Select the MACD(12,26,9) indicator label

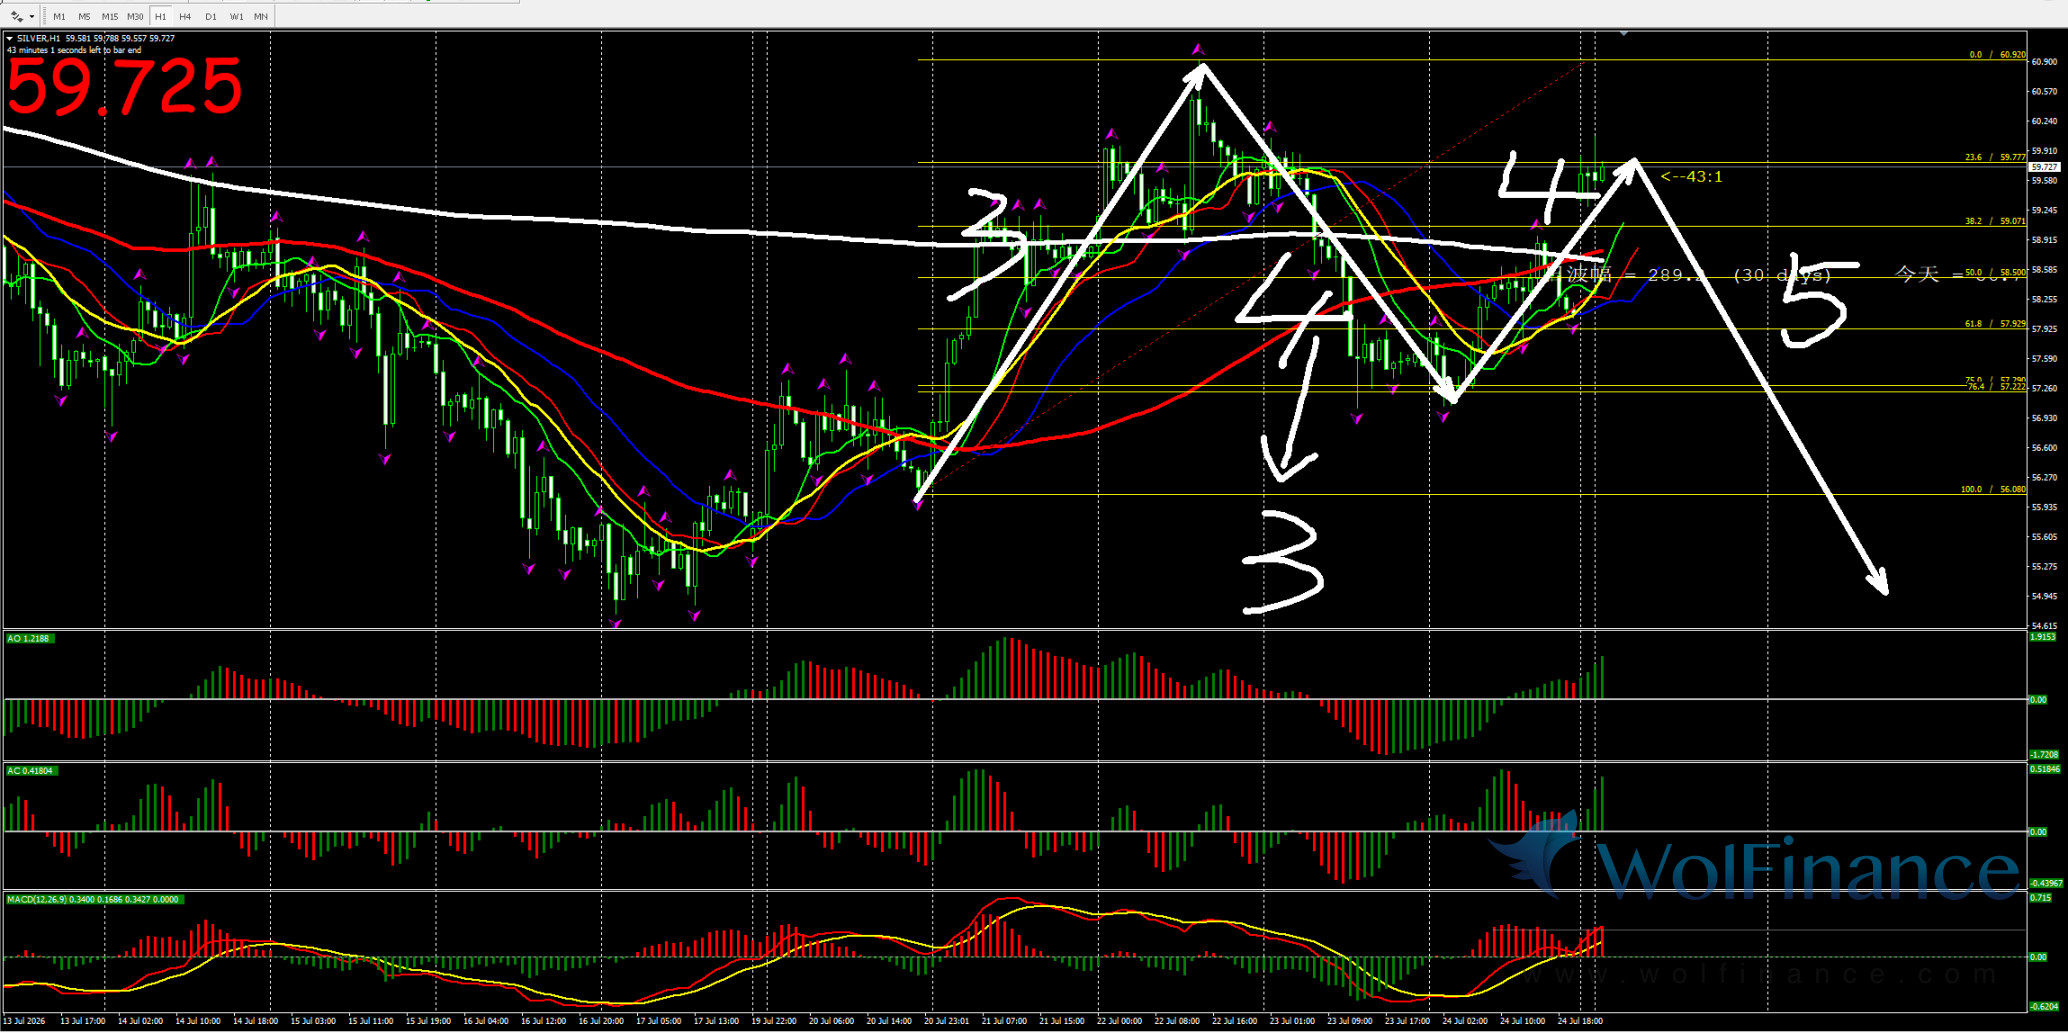point(93,899)
